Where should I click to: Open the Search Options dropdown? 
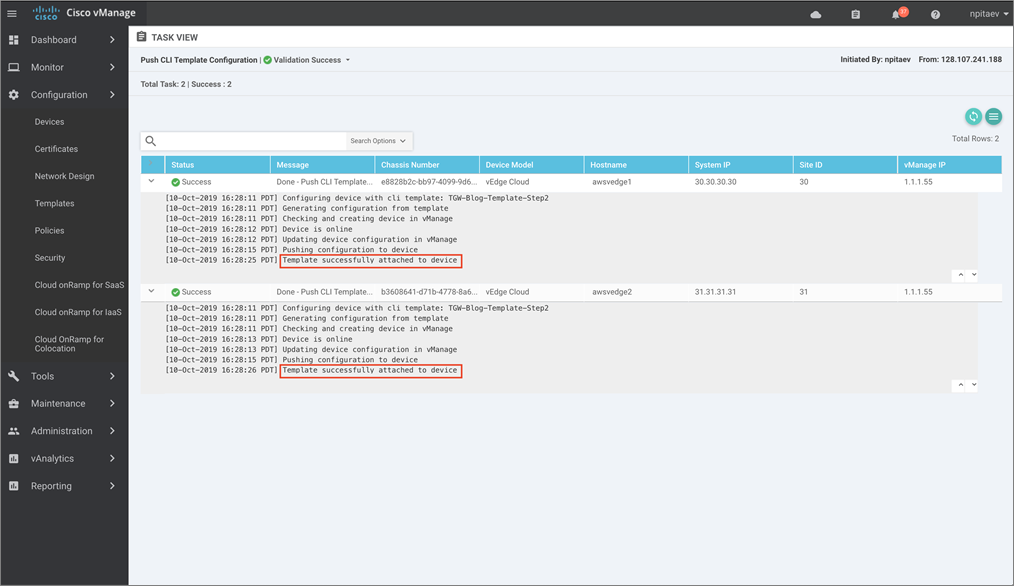[x=378, y=141]
